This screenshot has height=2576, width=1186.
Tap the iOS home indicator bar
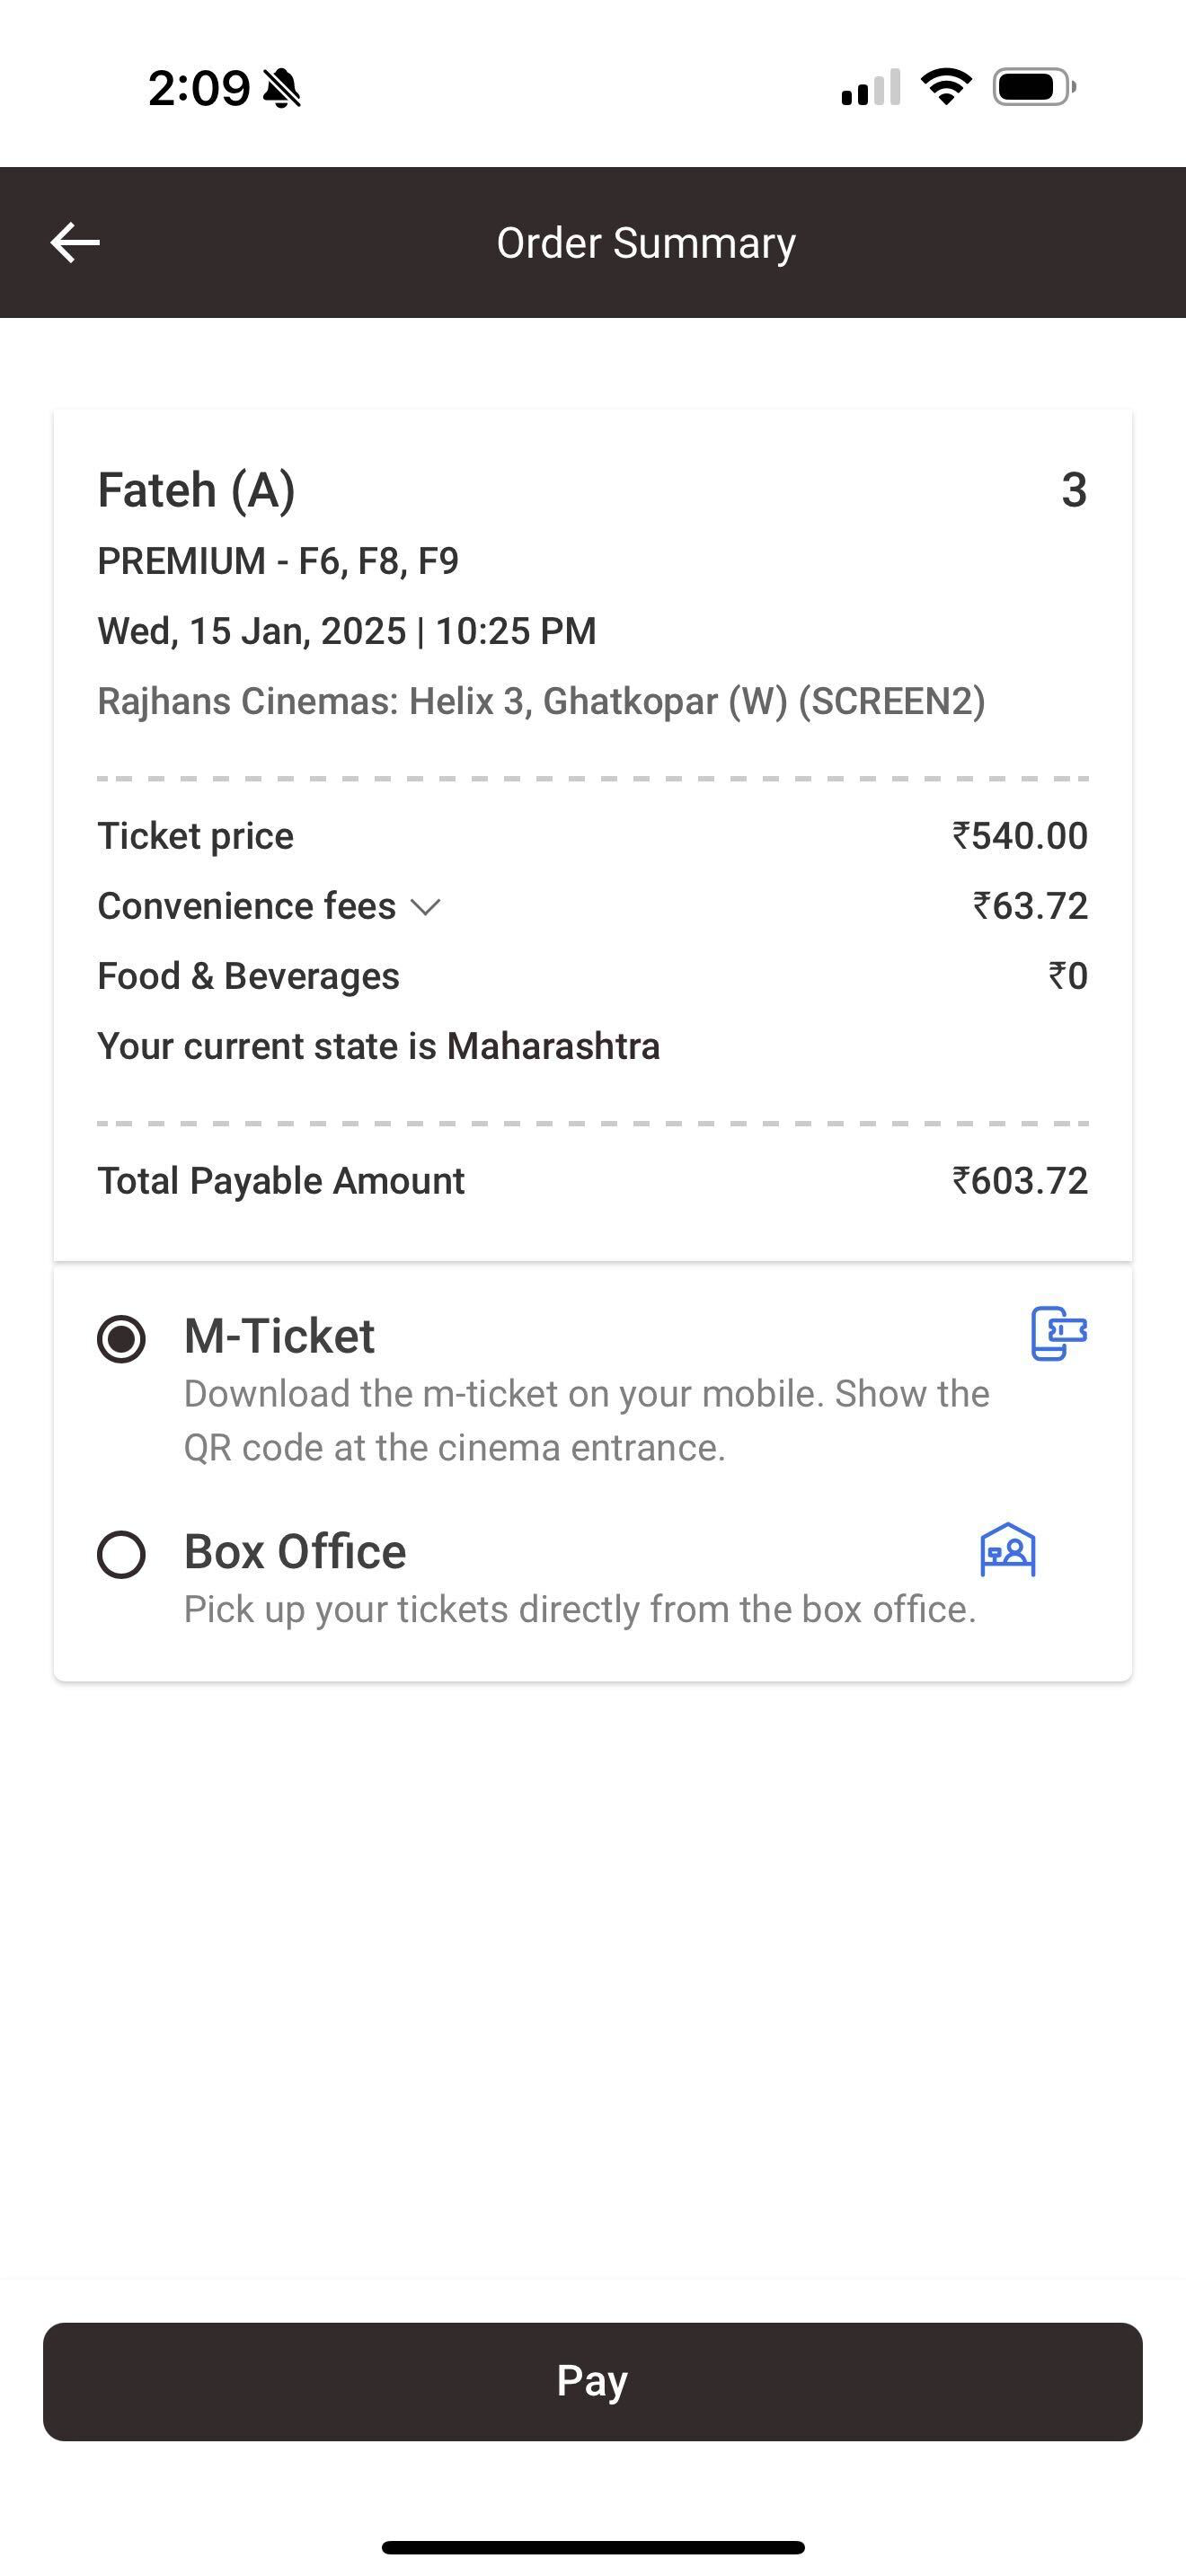pyautogui.click(x=593, y=2547)
